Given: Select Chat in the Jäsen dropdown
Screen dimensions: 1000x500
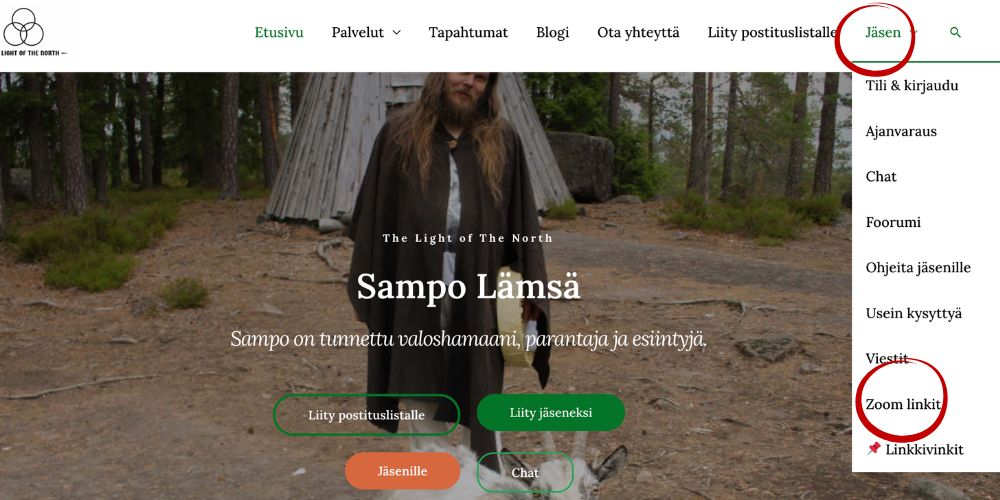Looking at the screenshot, I should coord(881,177).
